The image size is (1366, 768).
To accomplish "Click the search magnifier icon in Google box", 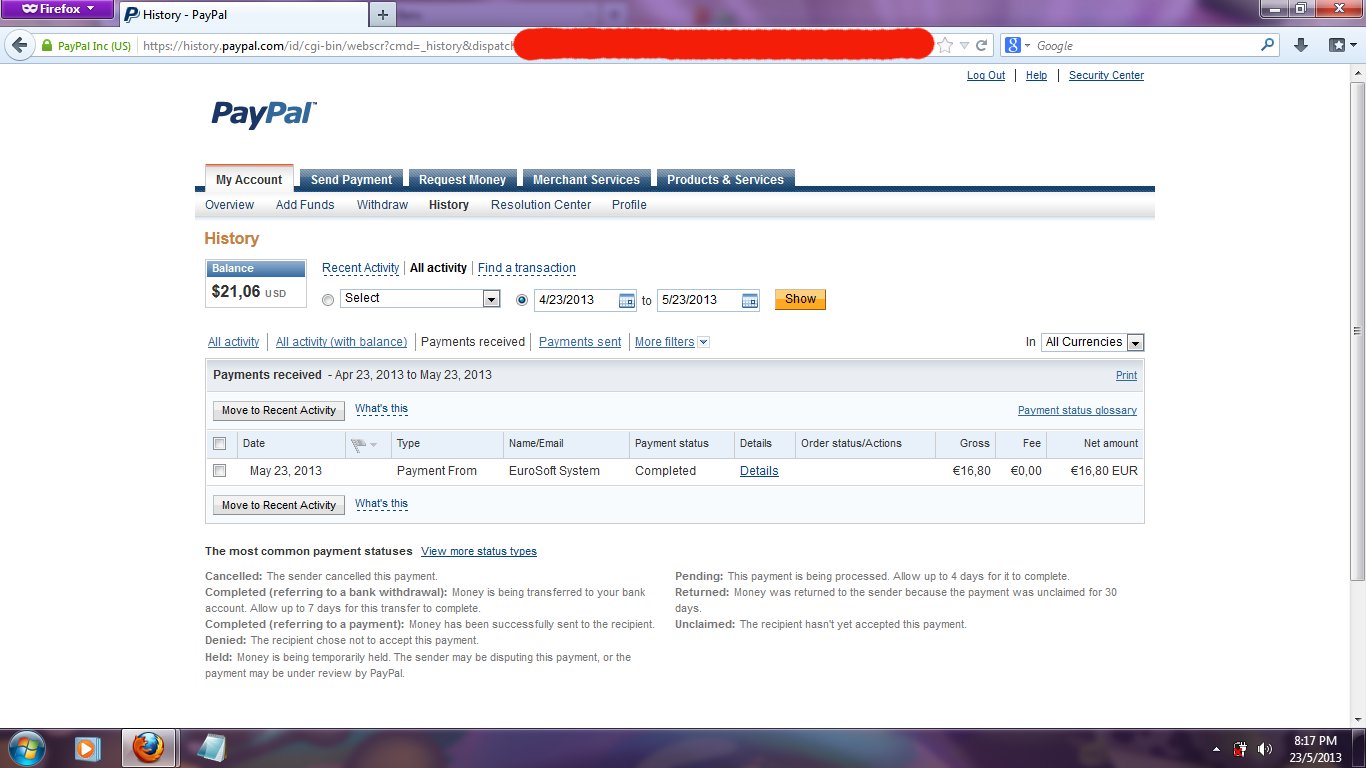I will [x=1268, y=45].
